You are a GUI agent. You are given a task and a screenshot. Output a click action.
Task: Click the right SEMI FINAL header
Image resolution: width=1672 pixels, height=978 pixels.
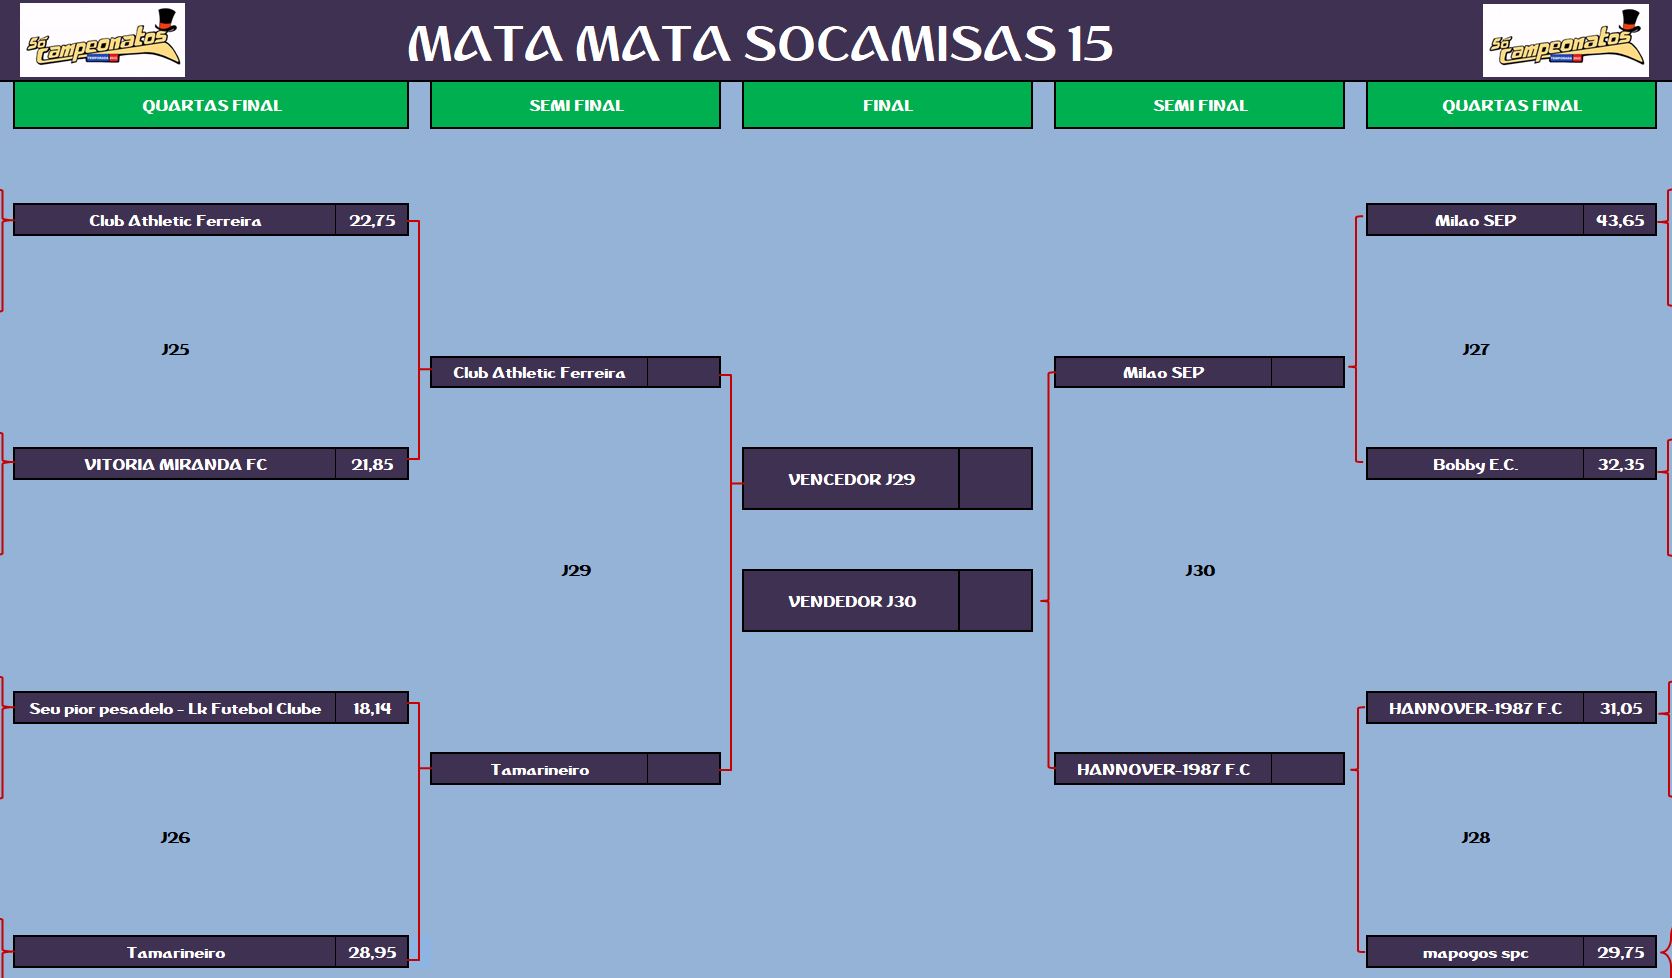(1199, 105)
